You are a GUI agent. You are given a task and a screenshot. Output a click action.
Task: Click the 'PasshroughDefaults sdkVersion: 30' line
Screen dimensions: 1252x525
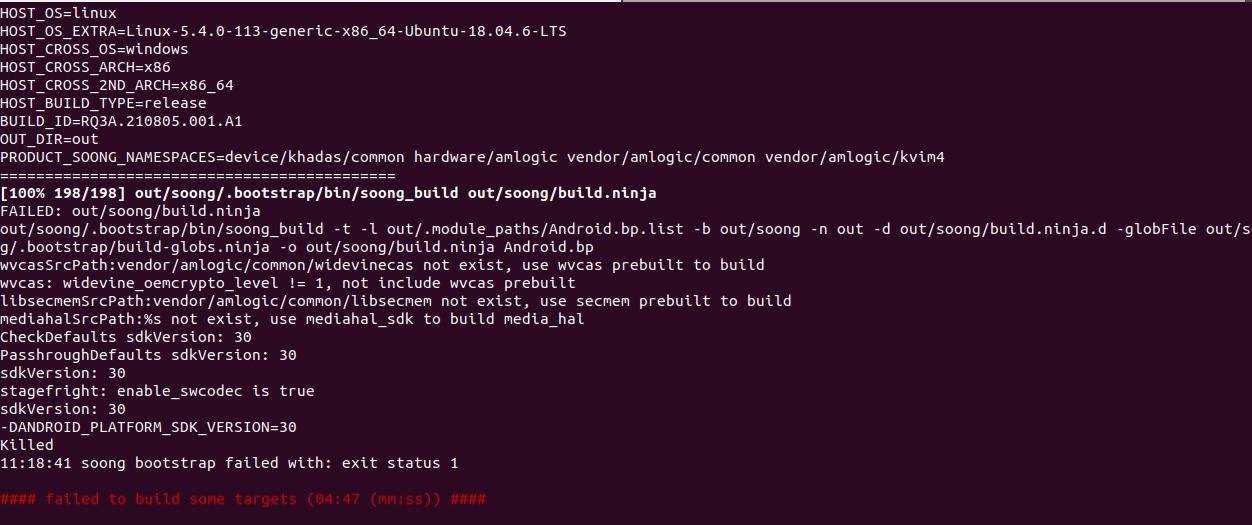pyautogui.click(x=148, y=355)
